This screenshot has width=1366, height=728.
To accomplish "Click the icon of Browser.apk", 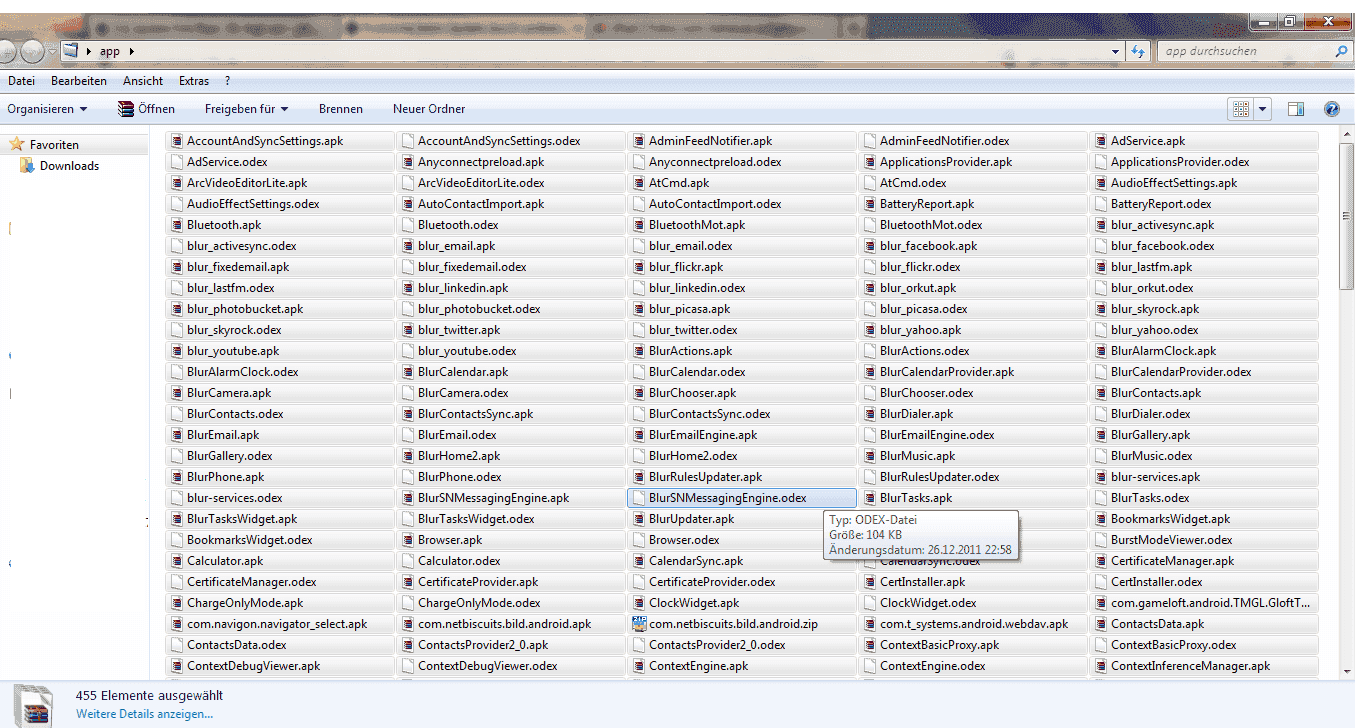I will (408, 540).
